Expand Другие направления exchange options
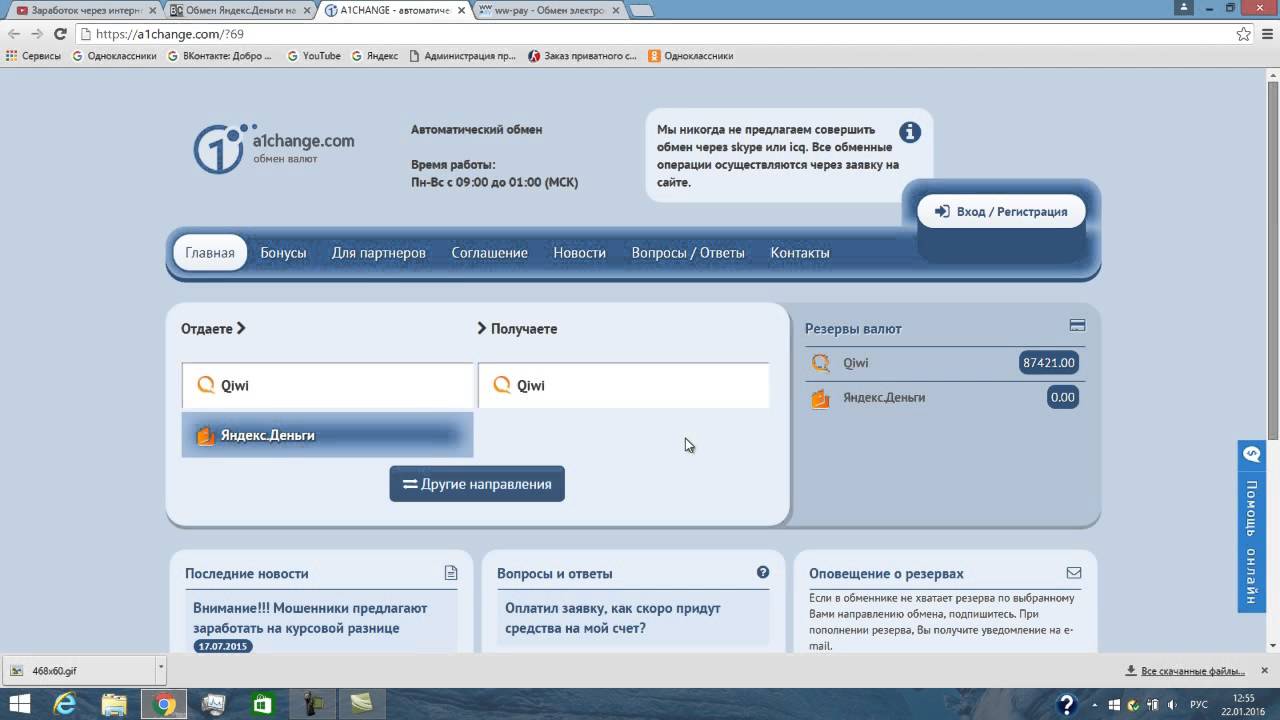The height and width of the screenshot is (720, 1280). (x=477, y=484)
